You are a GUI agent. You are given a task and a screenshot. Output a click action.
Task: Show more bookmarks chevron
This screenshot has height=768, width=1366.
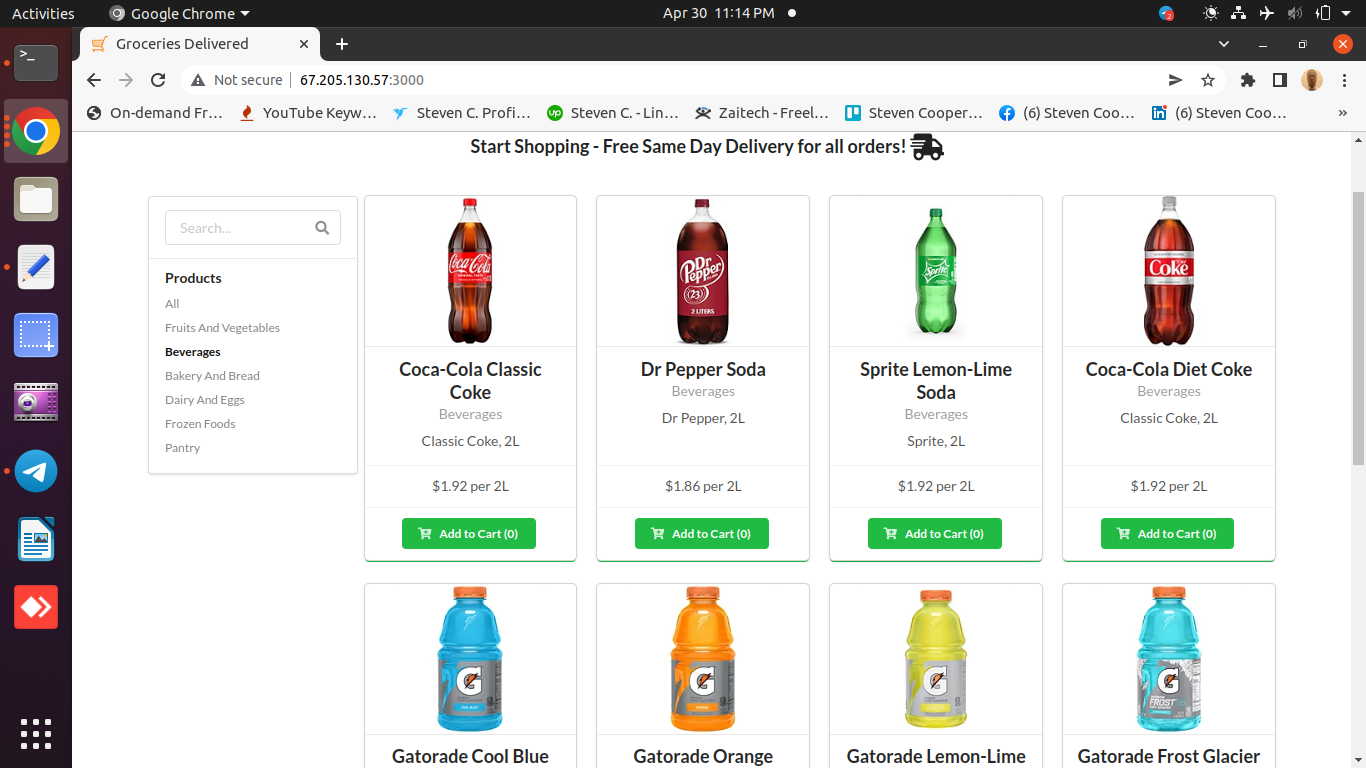pos(1343,113)
